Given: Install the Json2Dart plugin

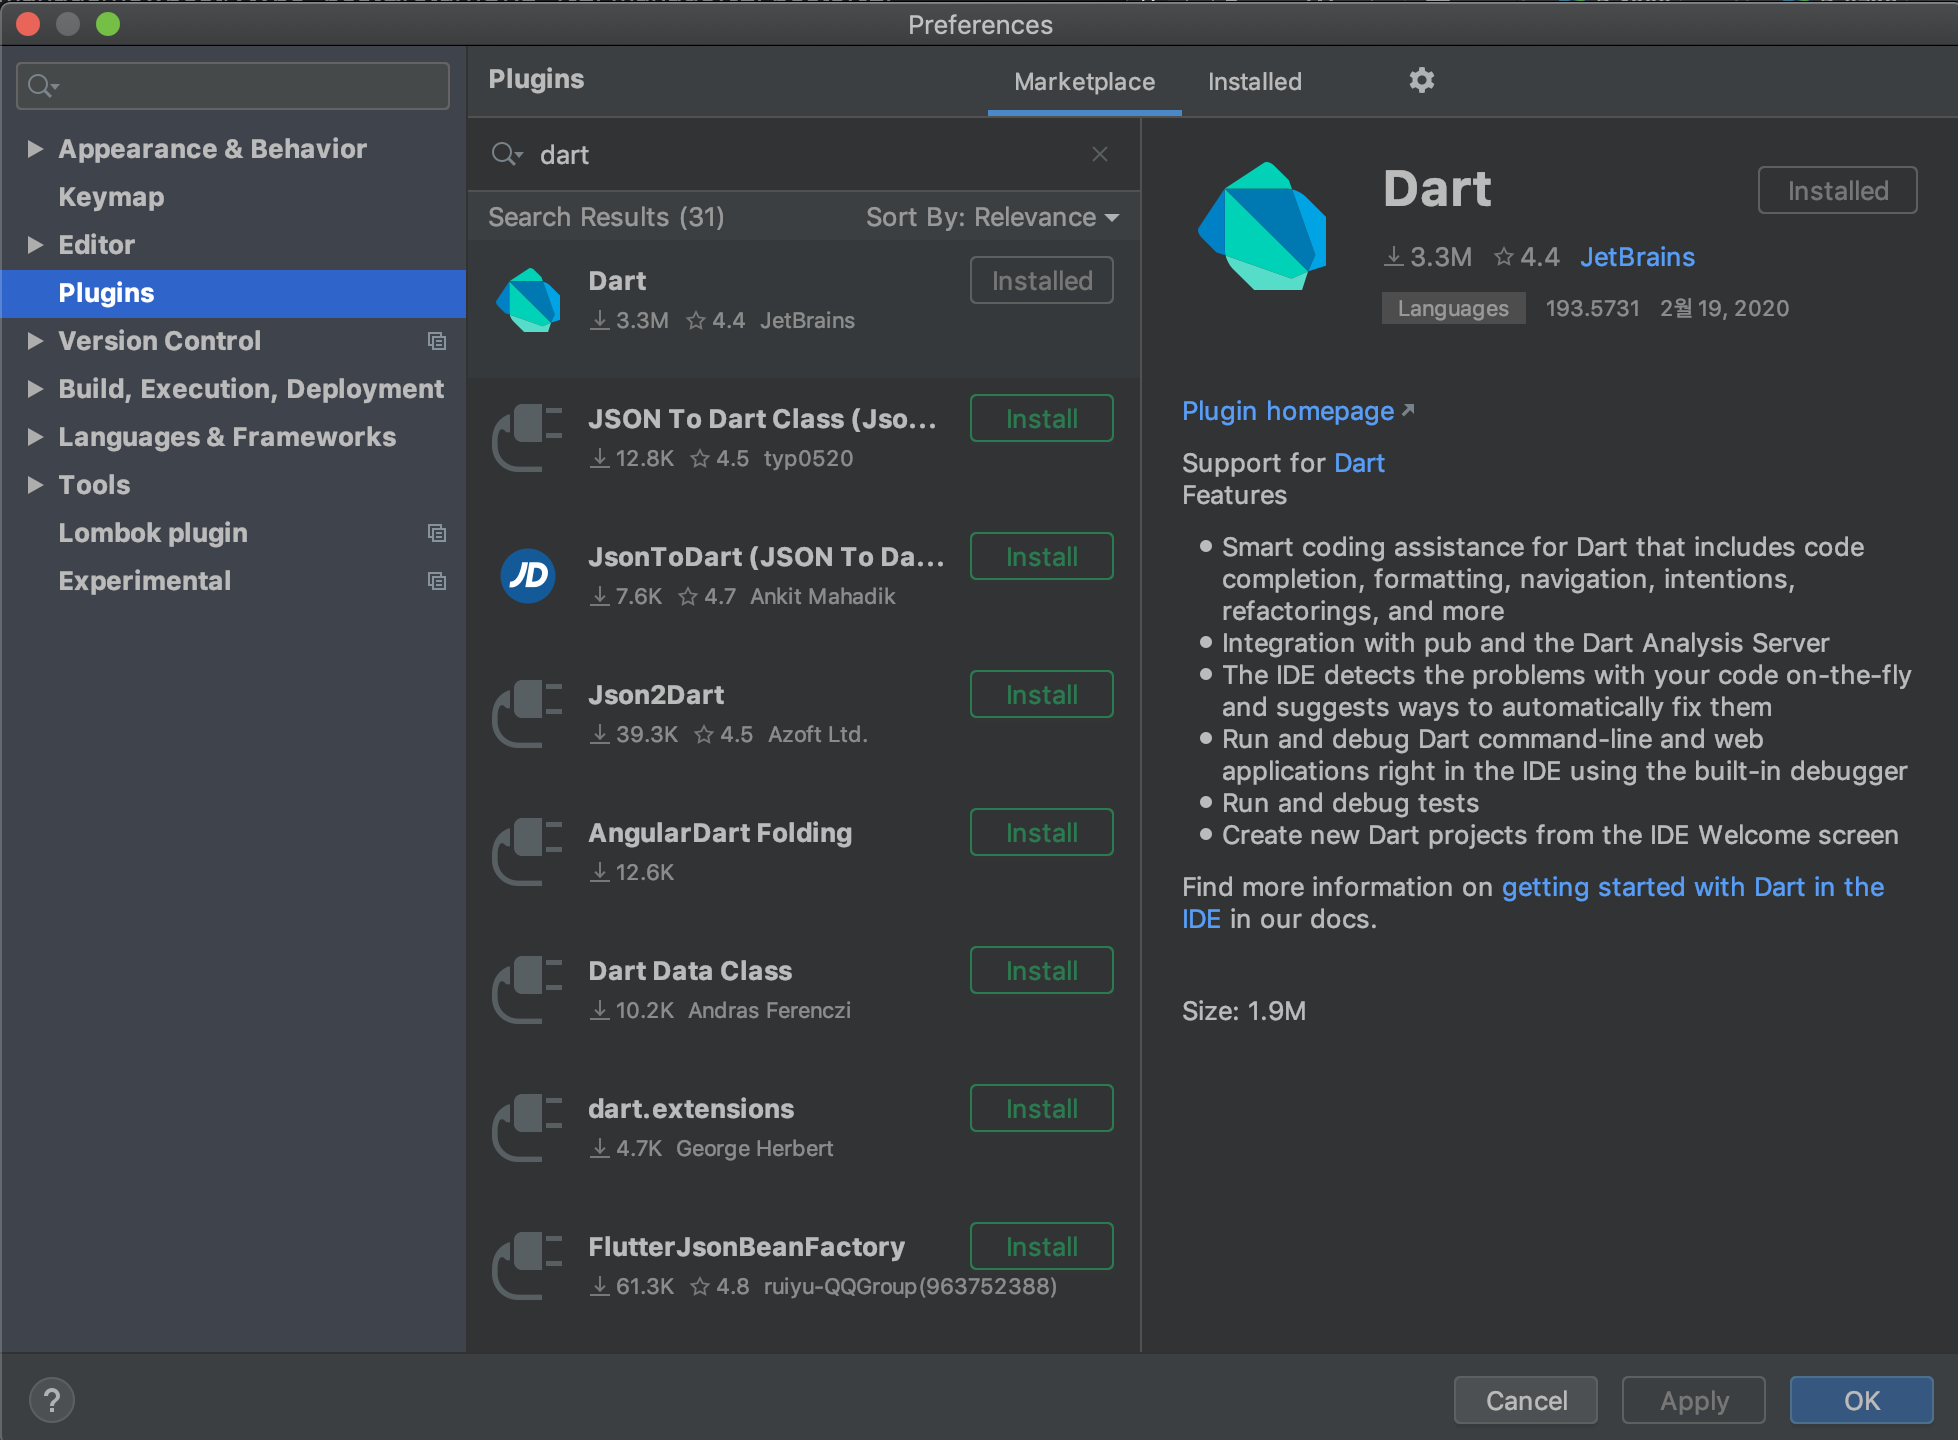Looking at the screenshot, I should coord(1041,694).
